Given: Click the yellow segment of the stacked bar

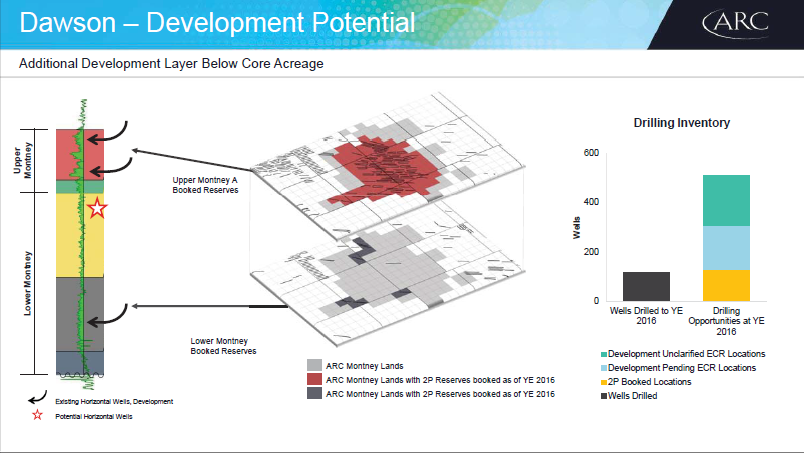Looking at the screenshot, I should tap(726, 285).
